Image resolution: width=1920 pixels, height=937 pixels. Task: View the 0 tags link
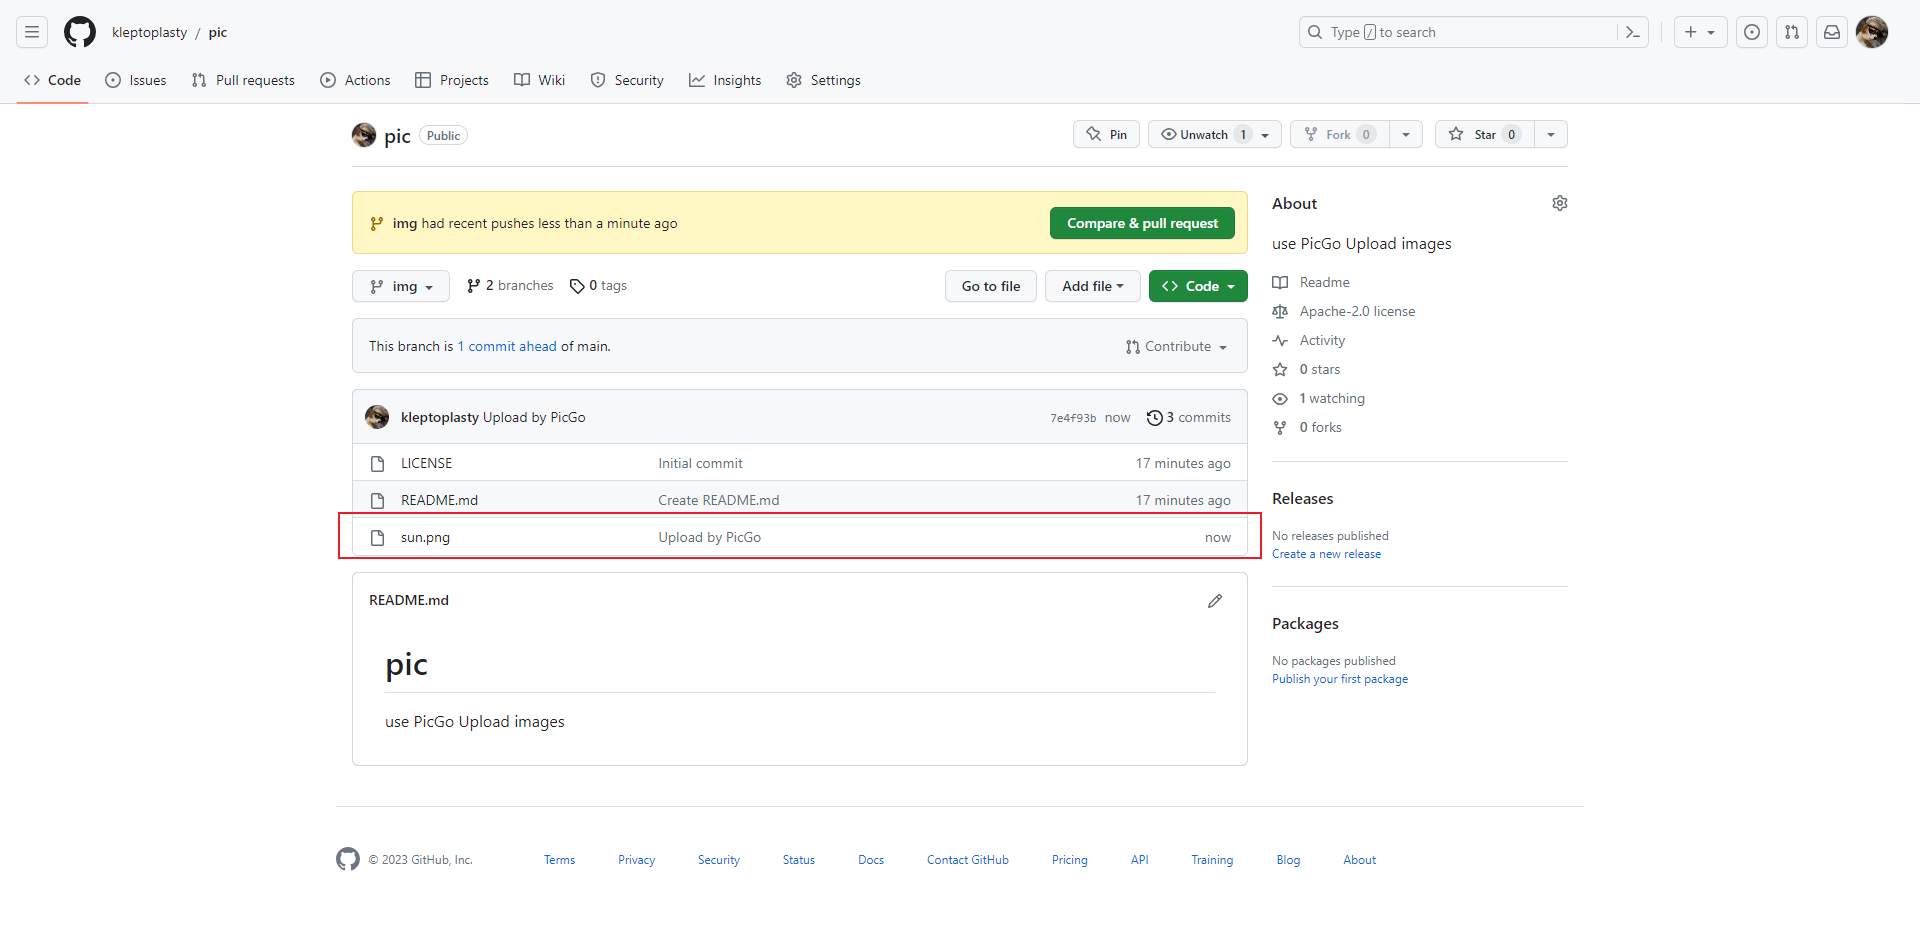pos(598,286)
